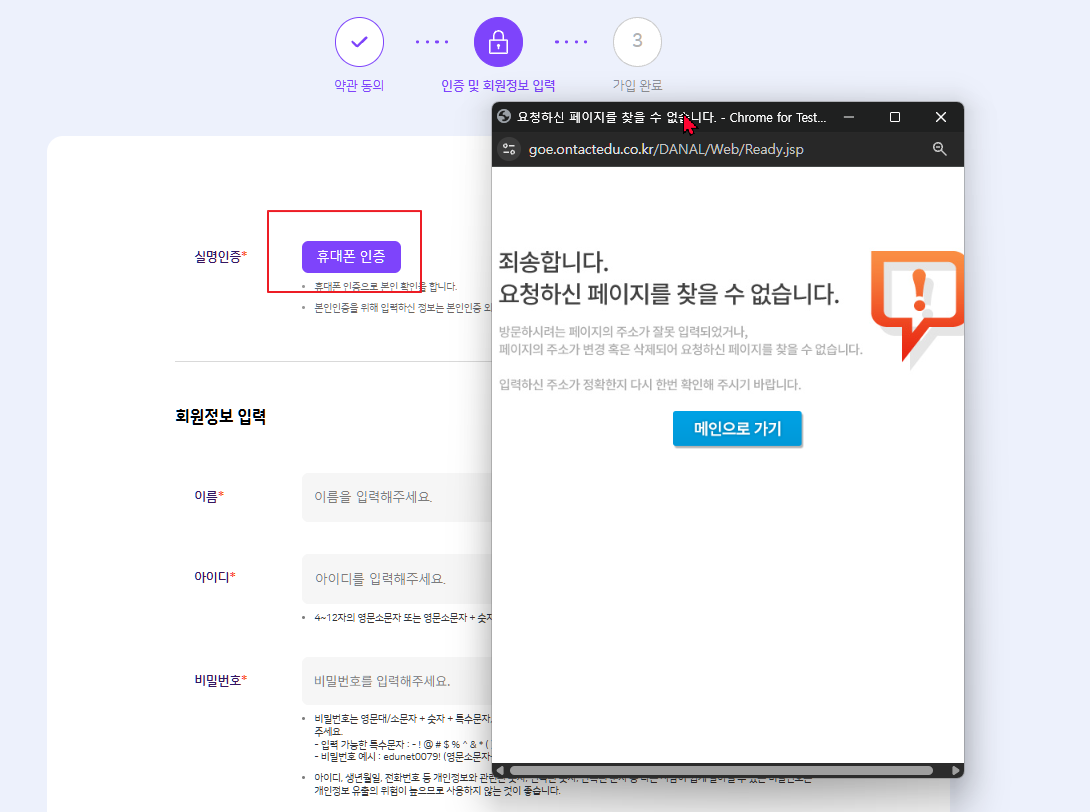Click the left scroll arrow in popup

(498, 770)
